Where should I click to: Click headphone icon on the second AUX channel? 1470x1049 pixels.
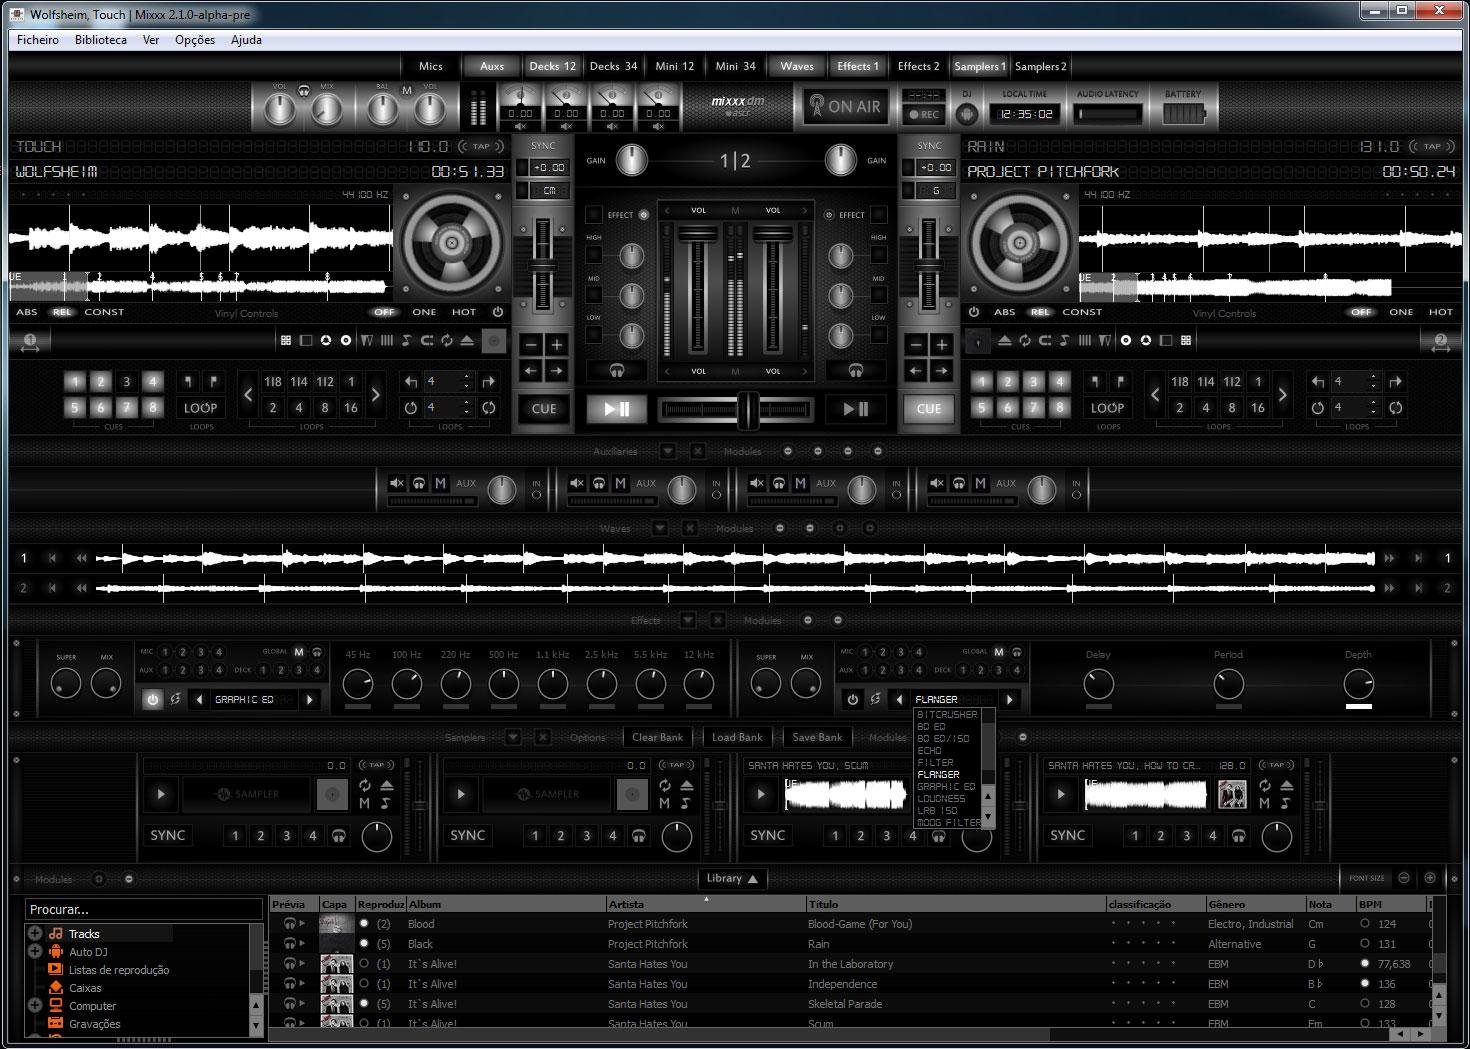pos(598,483)
